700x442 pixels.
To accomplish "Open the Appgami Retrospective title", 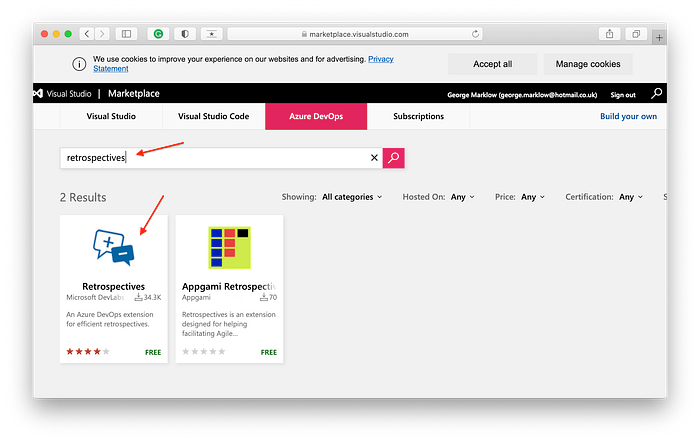I will [229, 286].
